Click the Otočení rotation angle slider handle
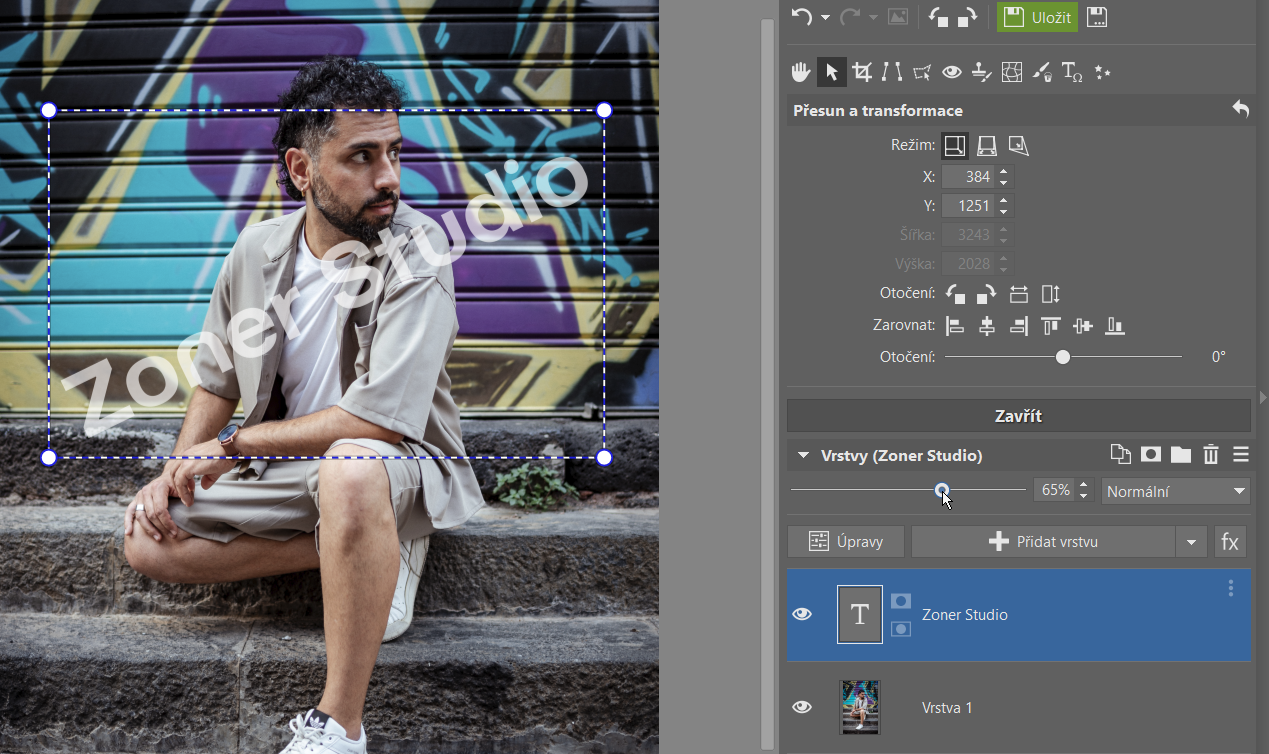1269x754 pixels. tap(1063, 357)
